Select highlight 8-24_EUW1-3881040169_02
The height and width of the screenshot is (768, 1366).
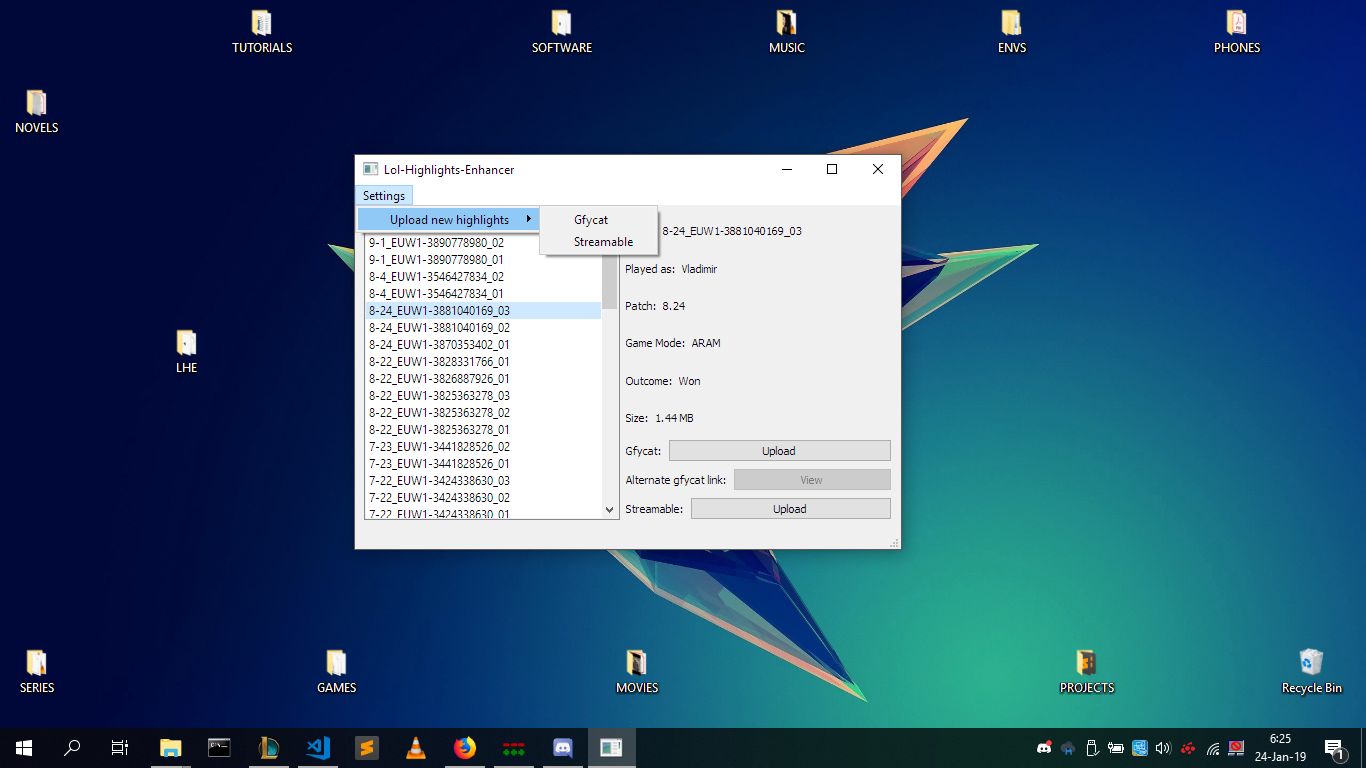click(x=483, y=328)
